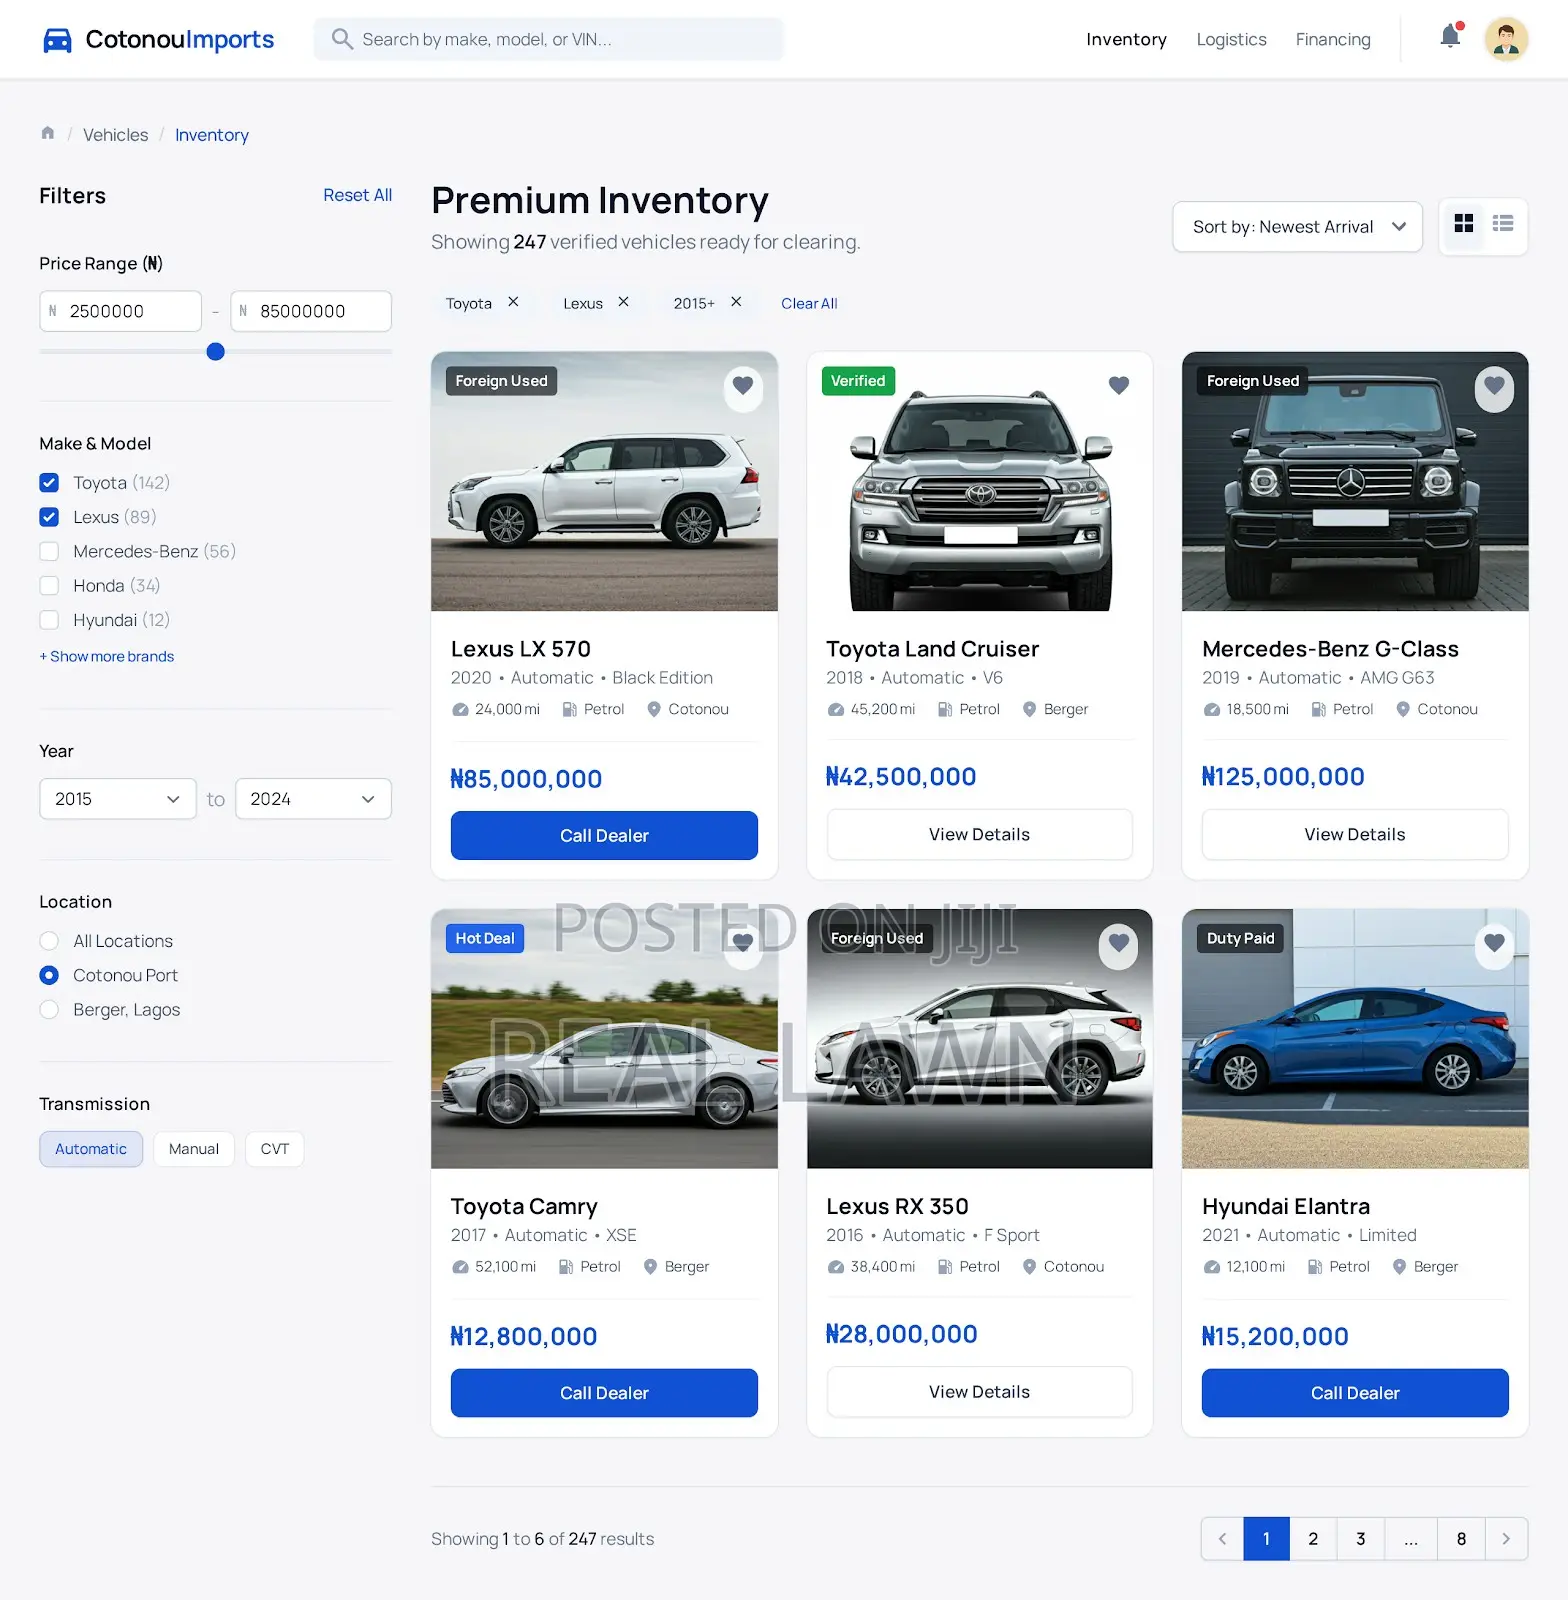Check the Honda make checkbox
This screenshot has height=1600, width=1568.
coord(49,586)
